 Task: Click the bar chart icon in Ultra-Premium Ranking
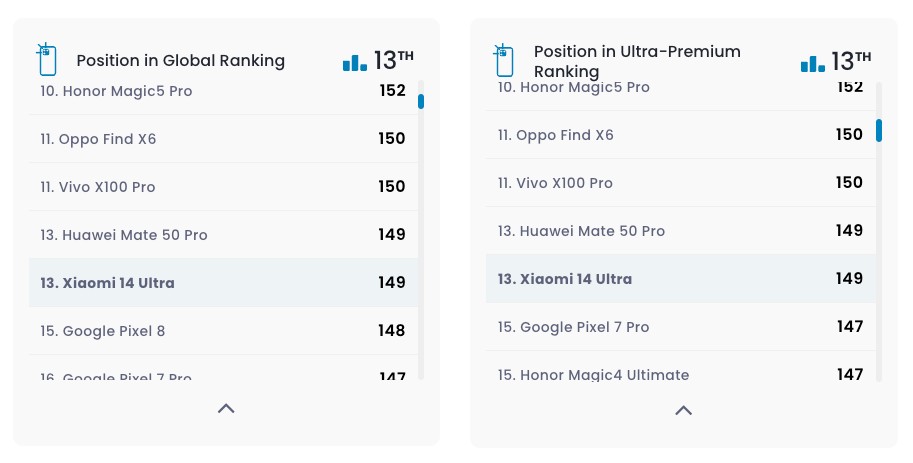click(x=812, y=62)
